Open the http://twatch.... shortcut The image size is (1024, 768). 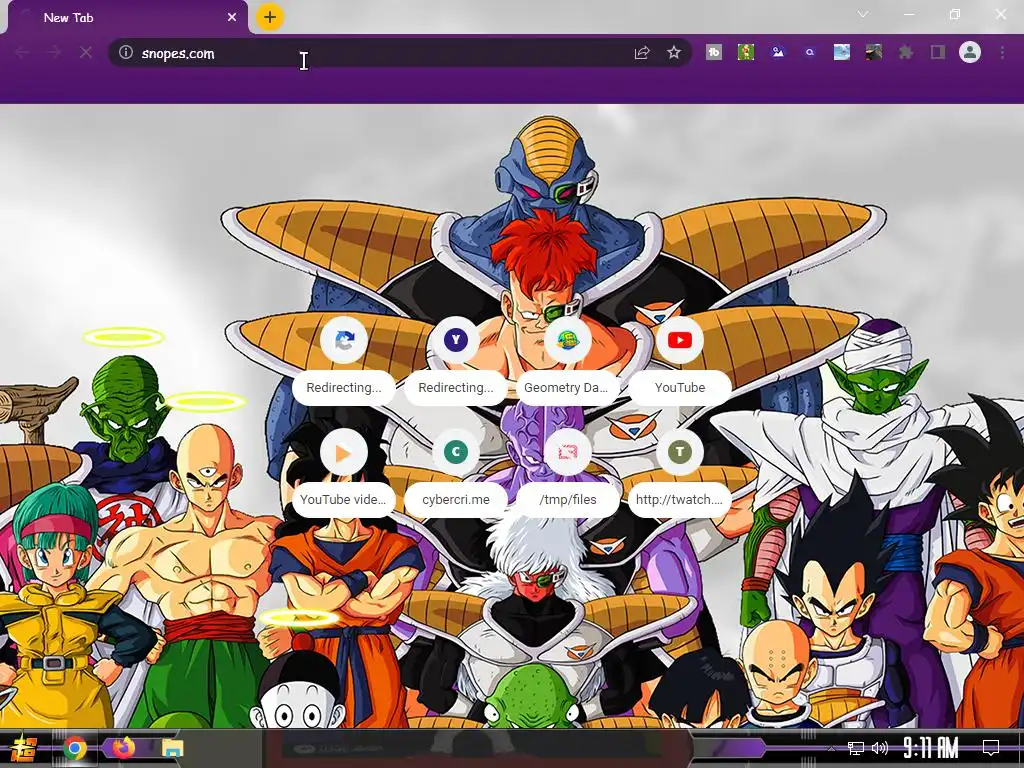point(680,472)
